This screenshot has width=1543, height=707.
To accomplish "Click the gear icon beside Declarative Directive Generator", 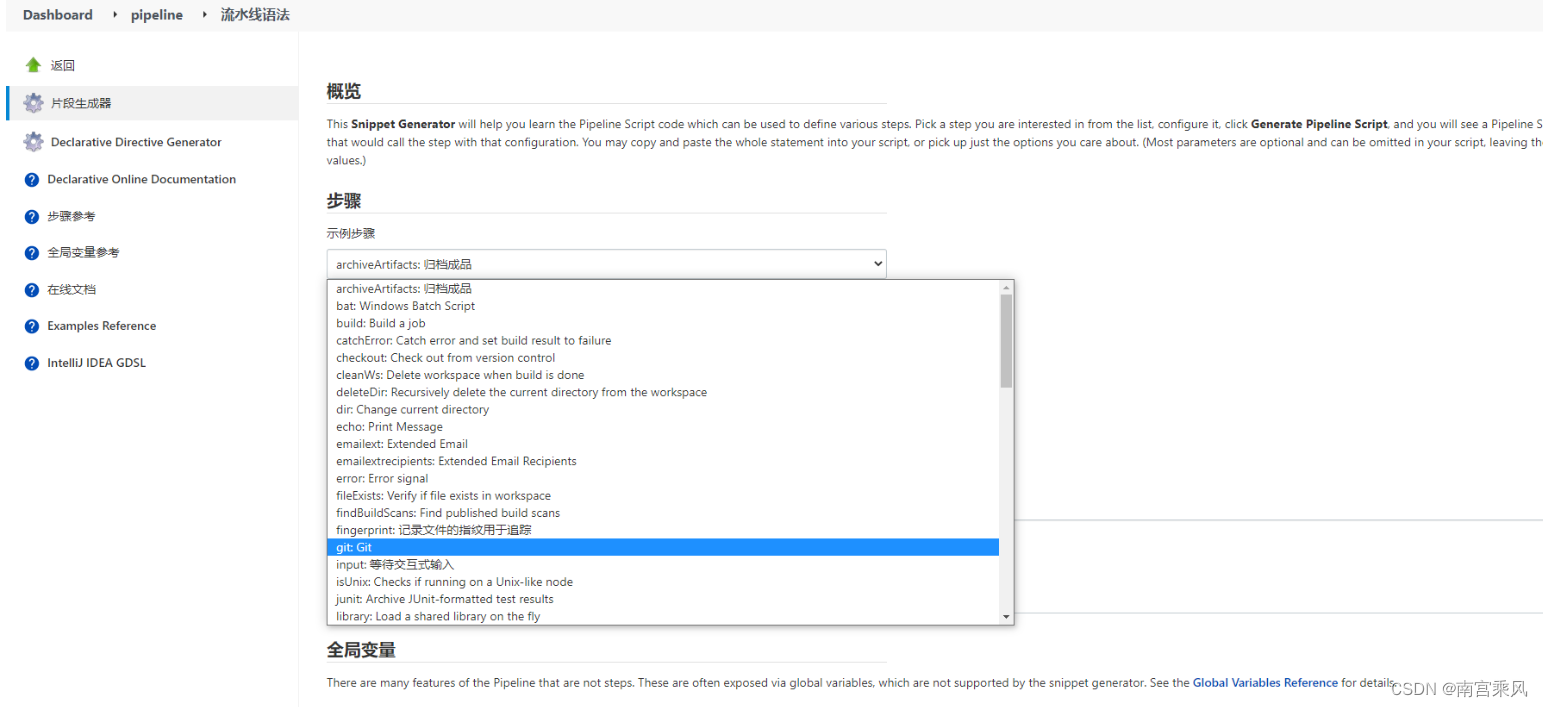I will click(33, 142).
